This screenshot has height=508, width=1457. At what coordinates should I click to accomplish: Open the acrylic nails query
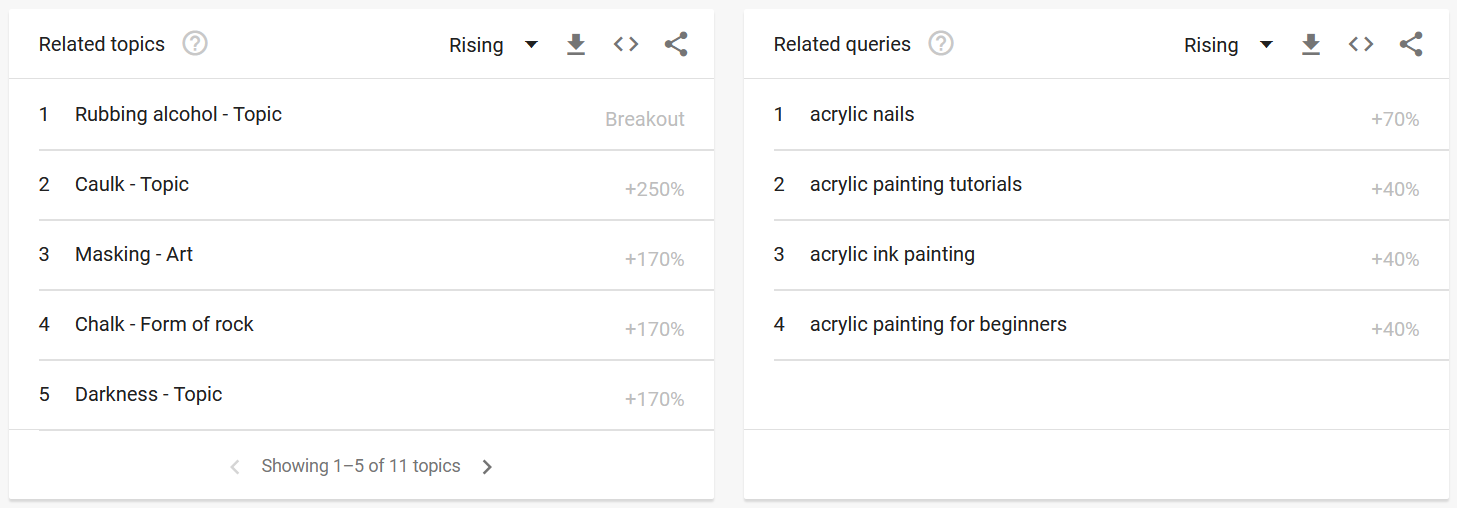click(862, 114)
